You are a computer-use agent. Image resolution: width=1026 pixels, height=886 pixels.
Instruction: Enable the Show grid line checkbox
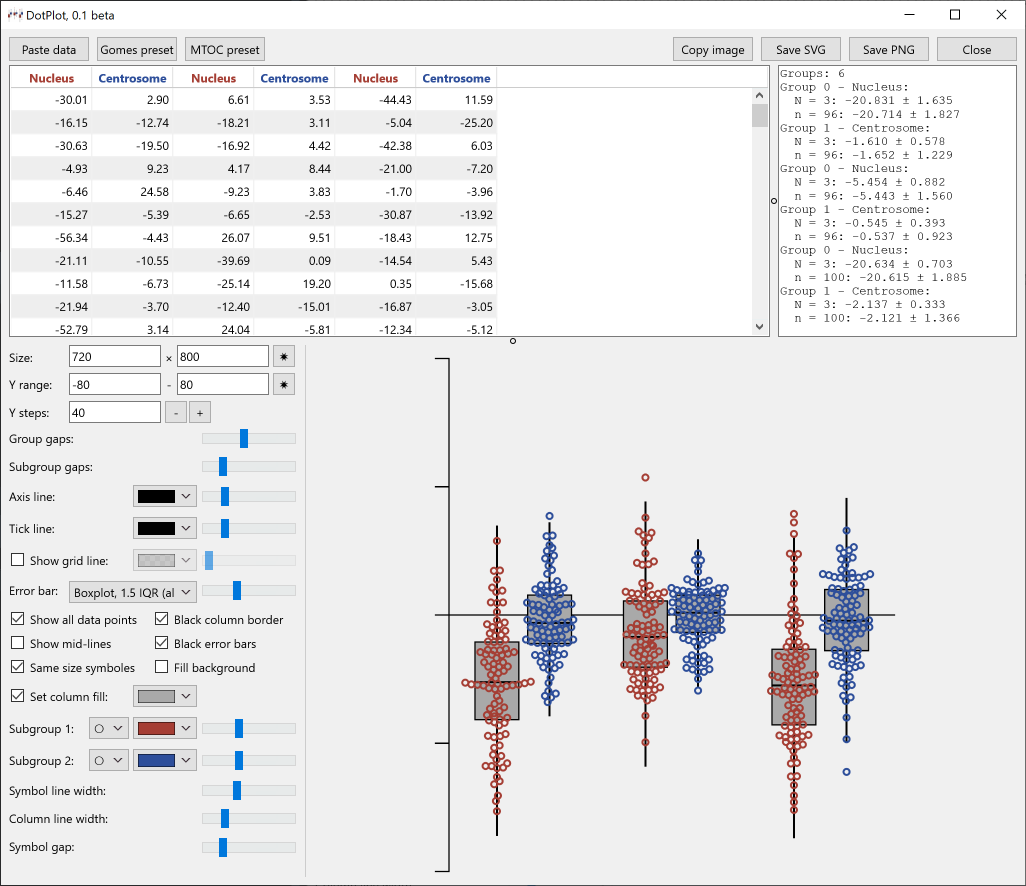(17, 561)
